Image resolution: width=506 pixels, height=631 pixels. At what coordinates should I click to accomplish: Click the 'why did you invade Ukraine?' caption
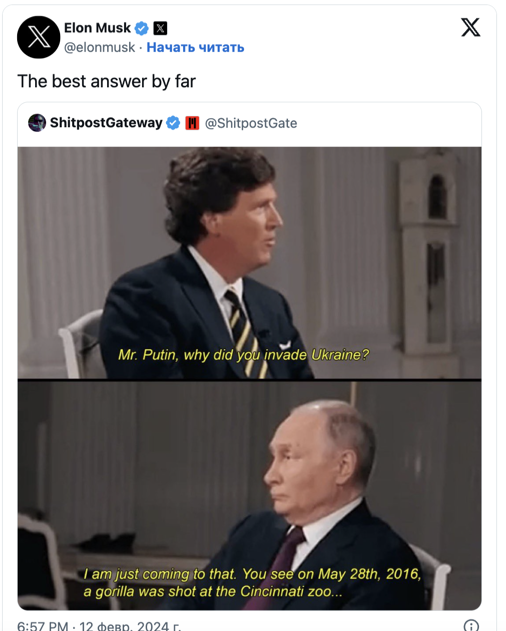click(x=276, y=355)
